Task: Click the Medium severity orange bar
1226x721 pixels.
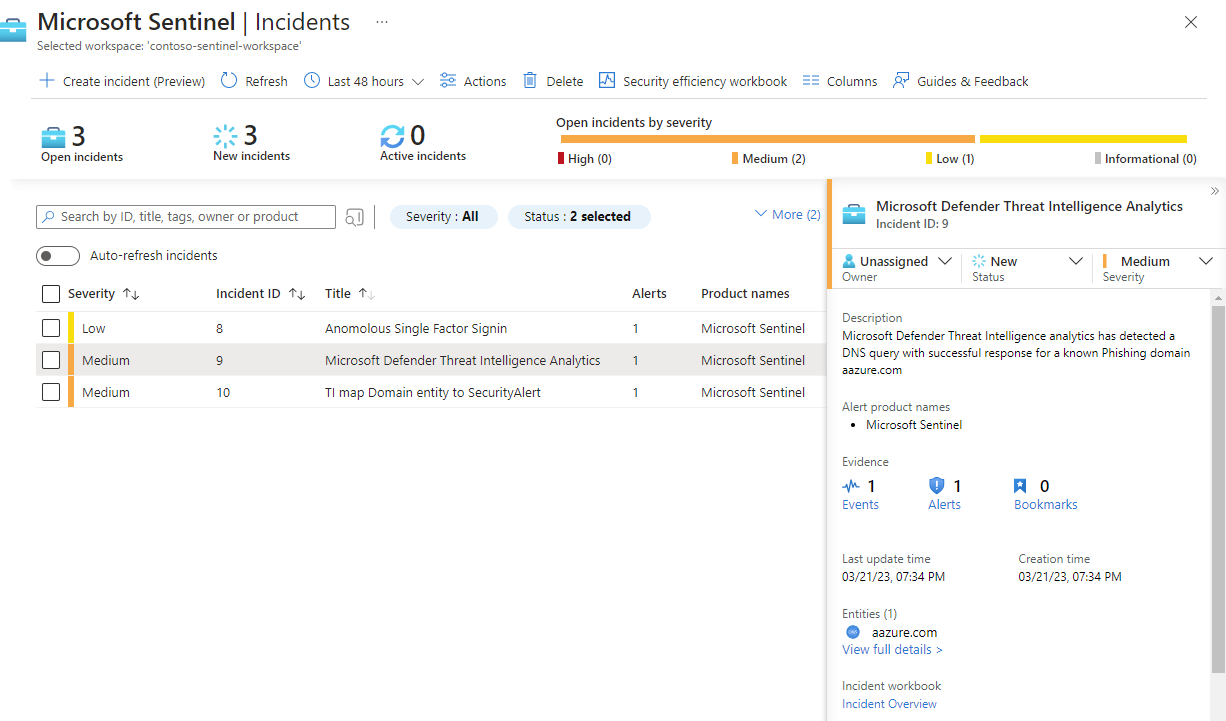Action: click(765, 139)
